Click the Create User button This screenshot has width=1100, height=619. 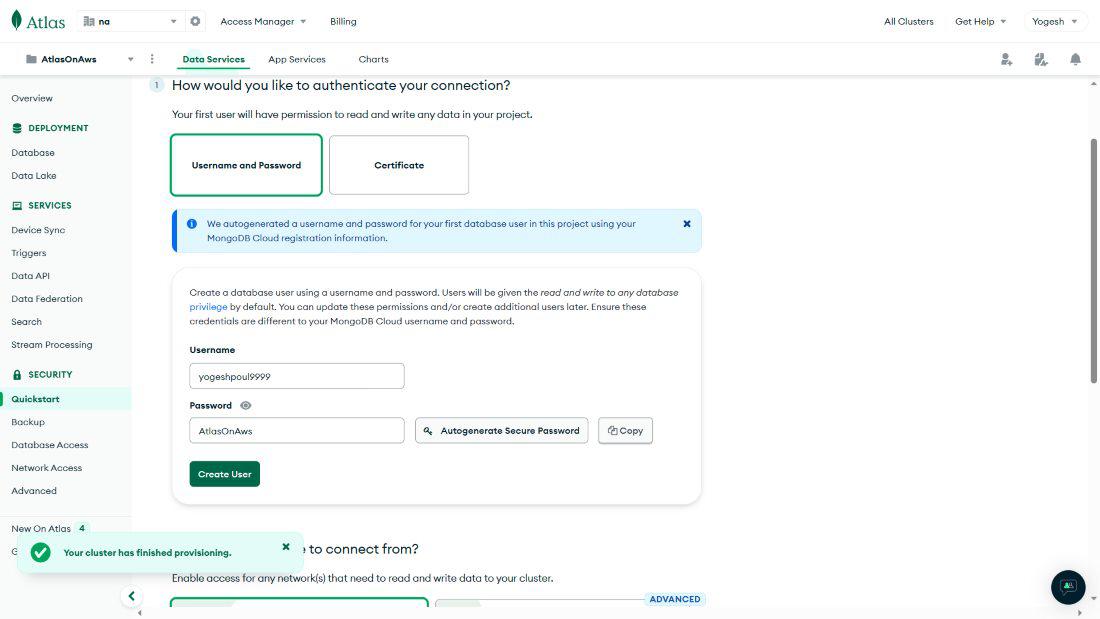point(225,474)
